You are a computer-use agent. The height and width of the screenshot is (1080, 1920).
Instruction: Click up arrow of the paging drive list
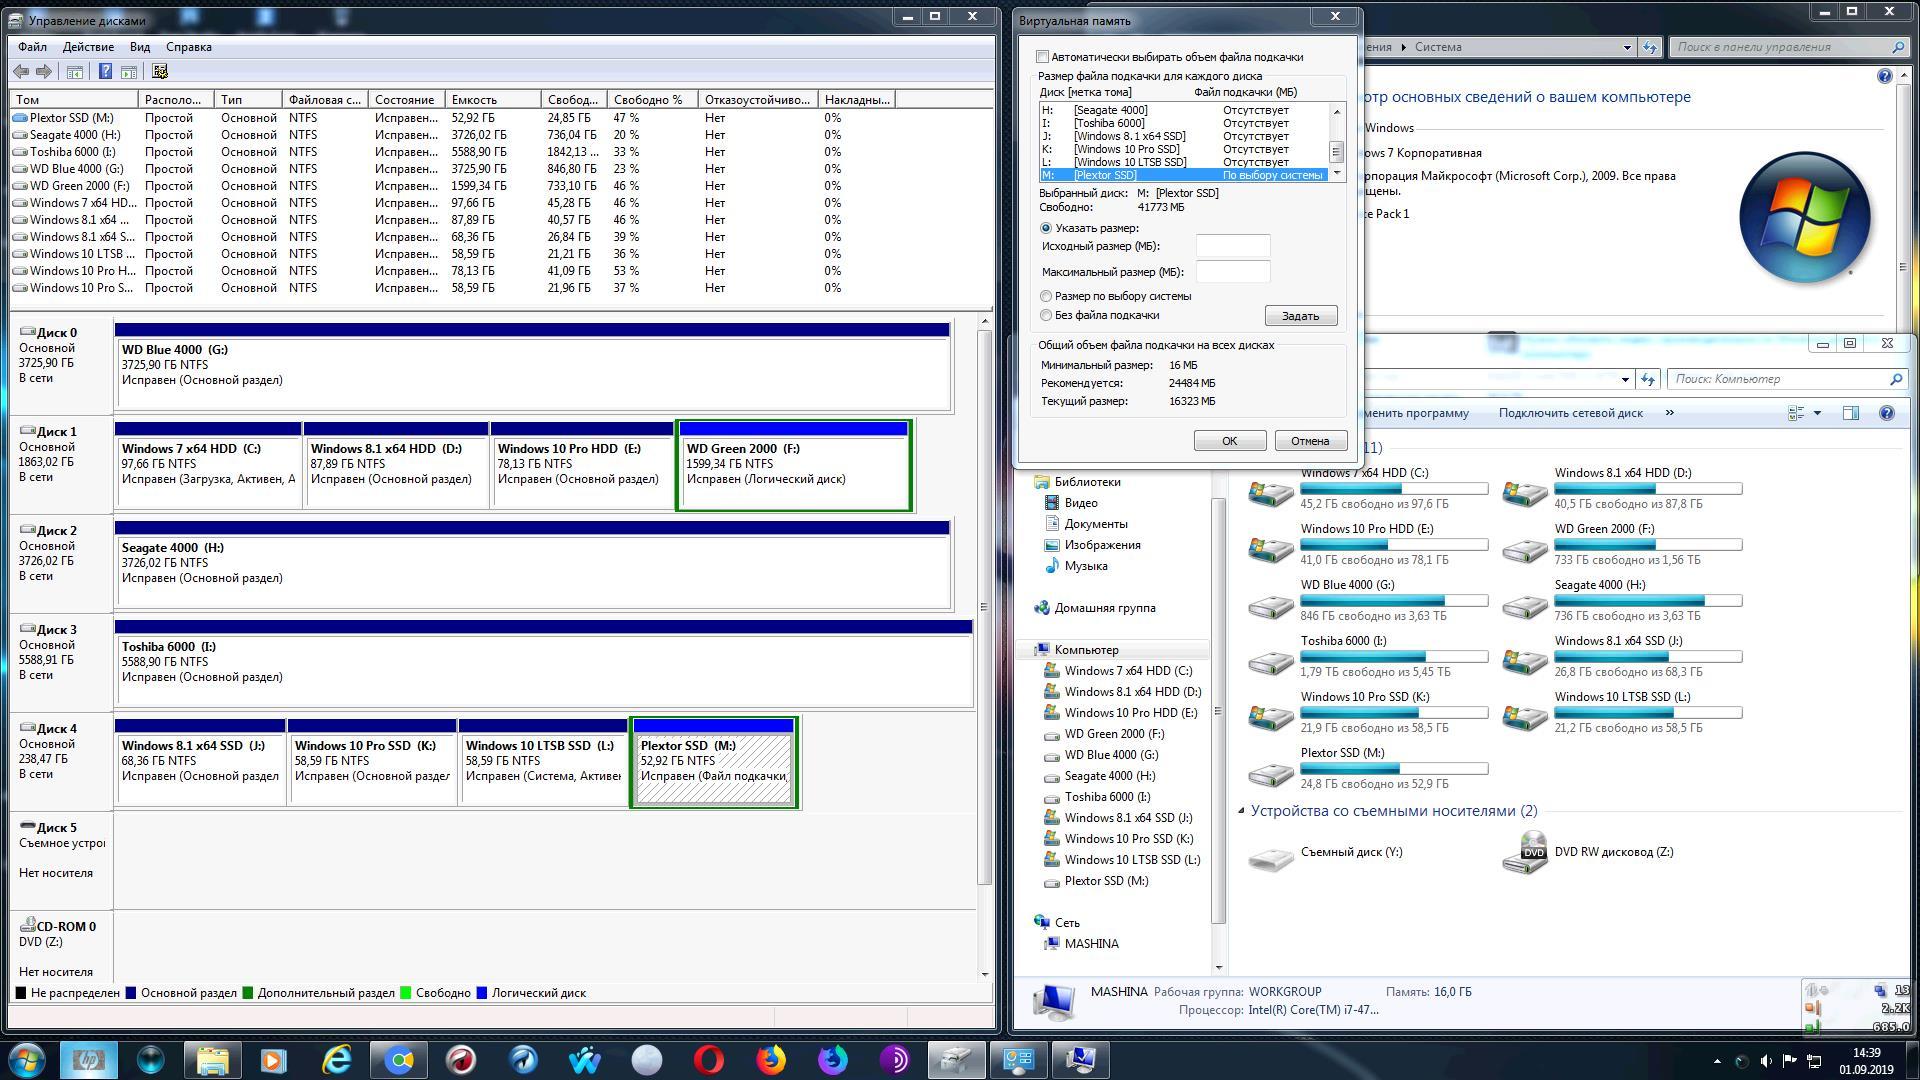point(1336,111)
